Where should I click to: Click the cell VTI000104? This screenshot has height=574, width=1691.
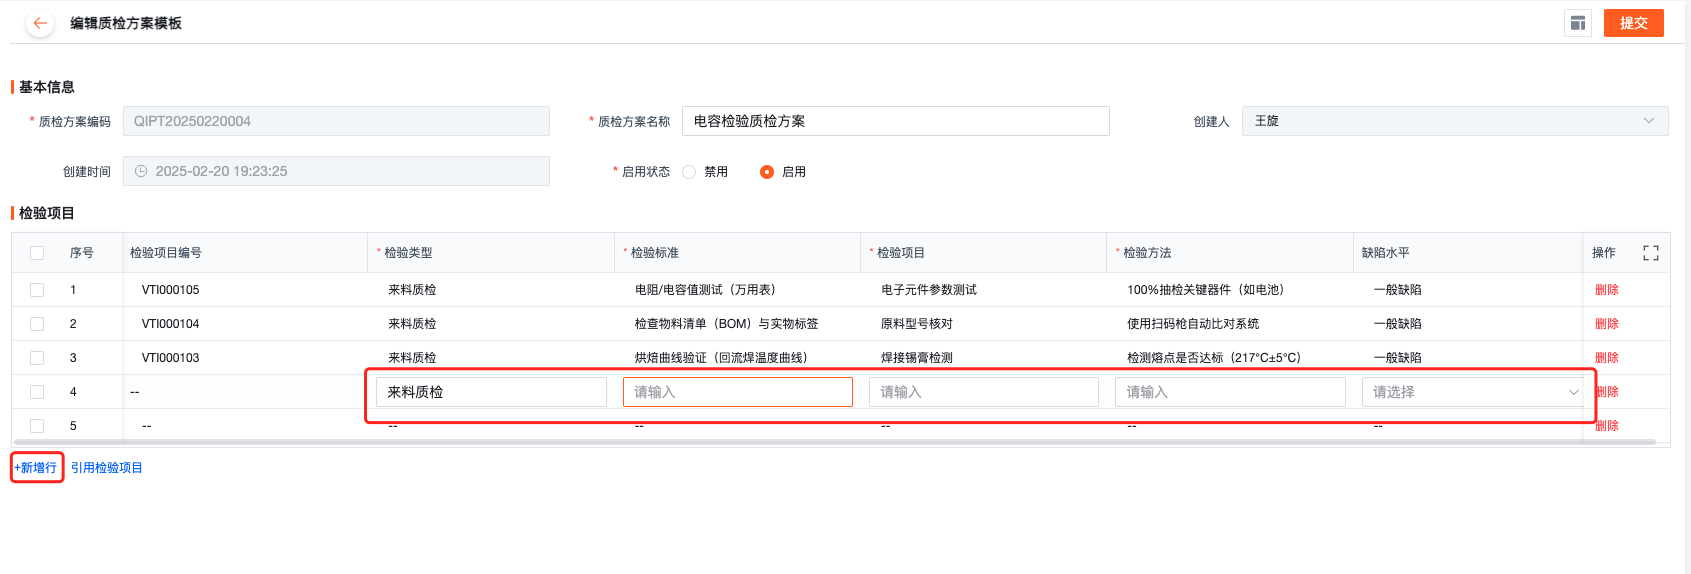tap(171, 324)
